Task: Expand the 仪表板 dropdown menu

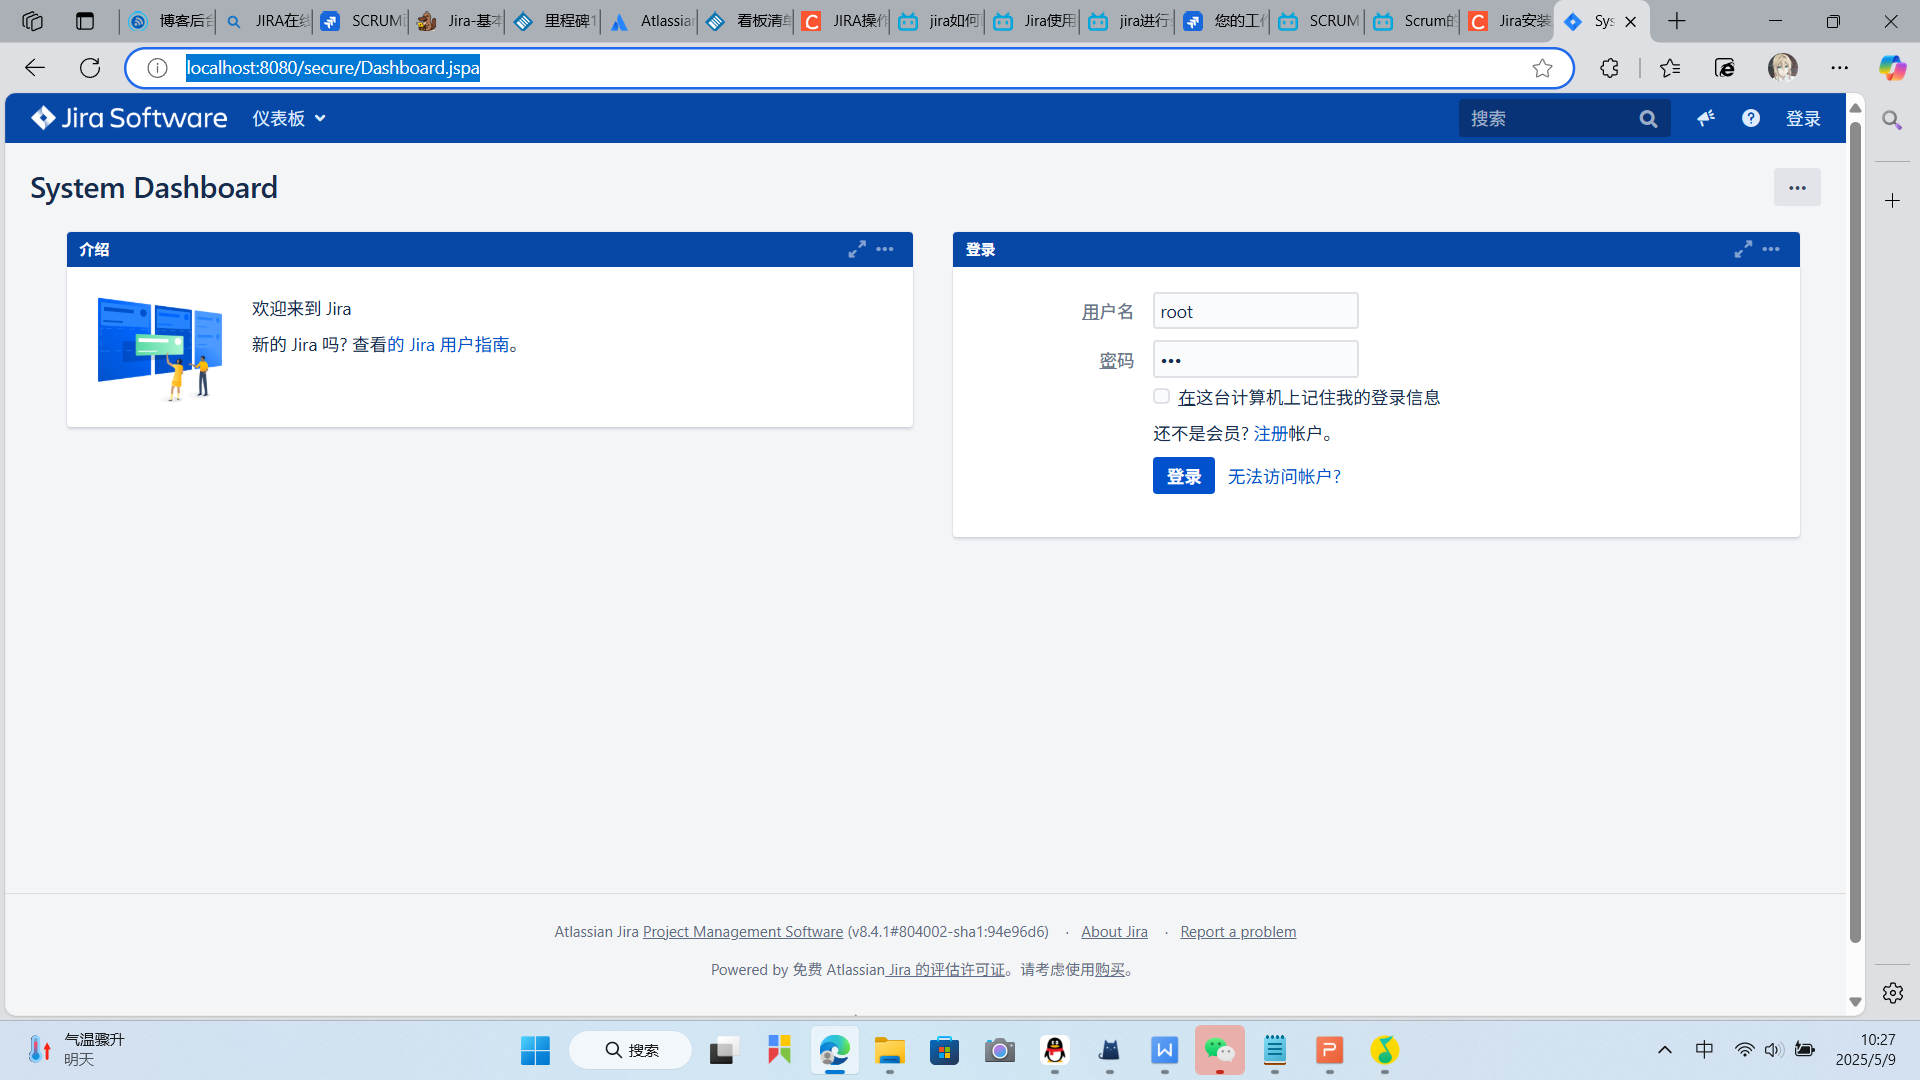Action: click(289, 118)
